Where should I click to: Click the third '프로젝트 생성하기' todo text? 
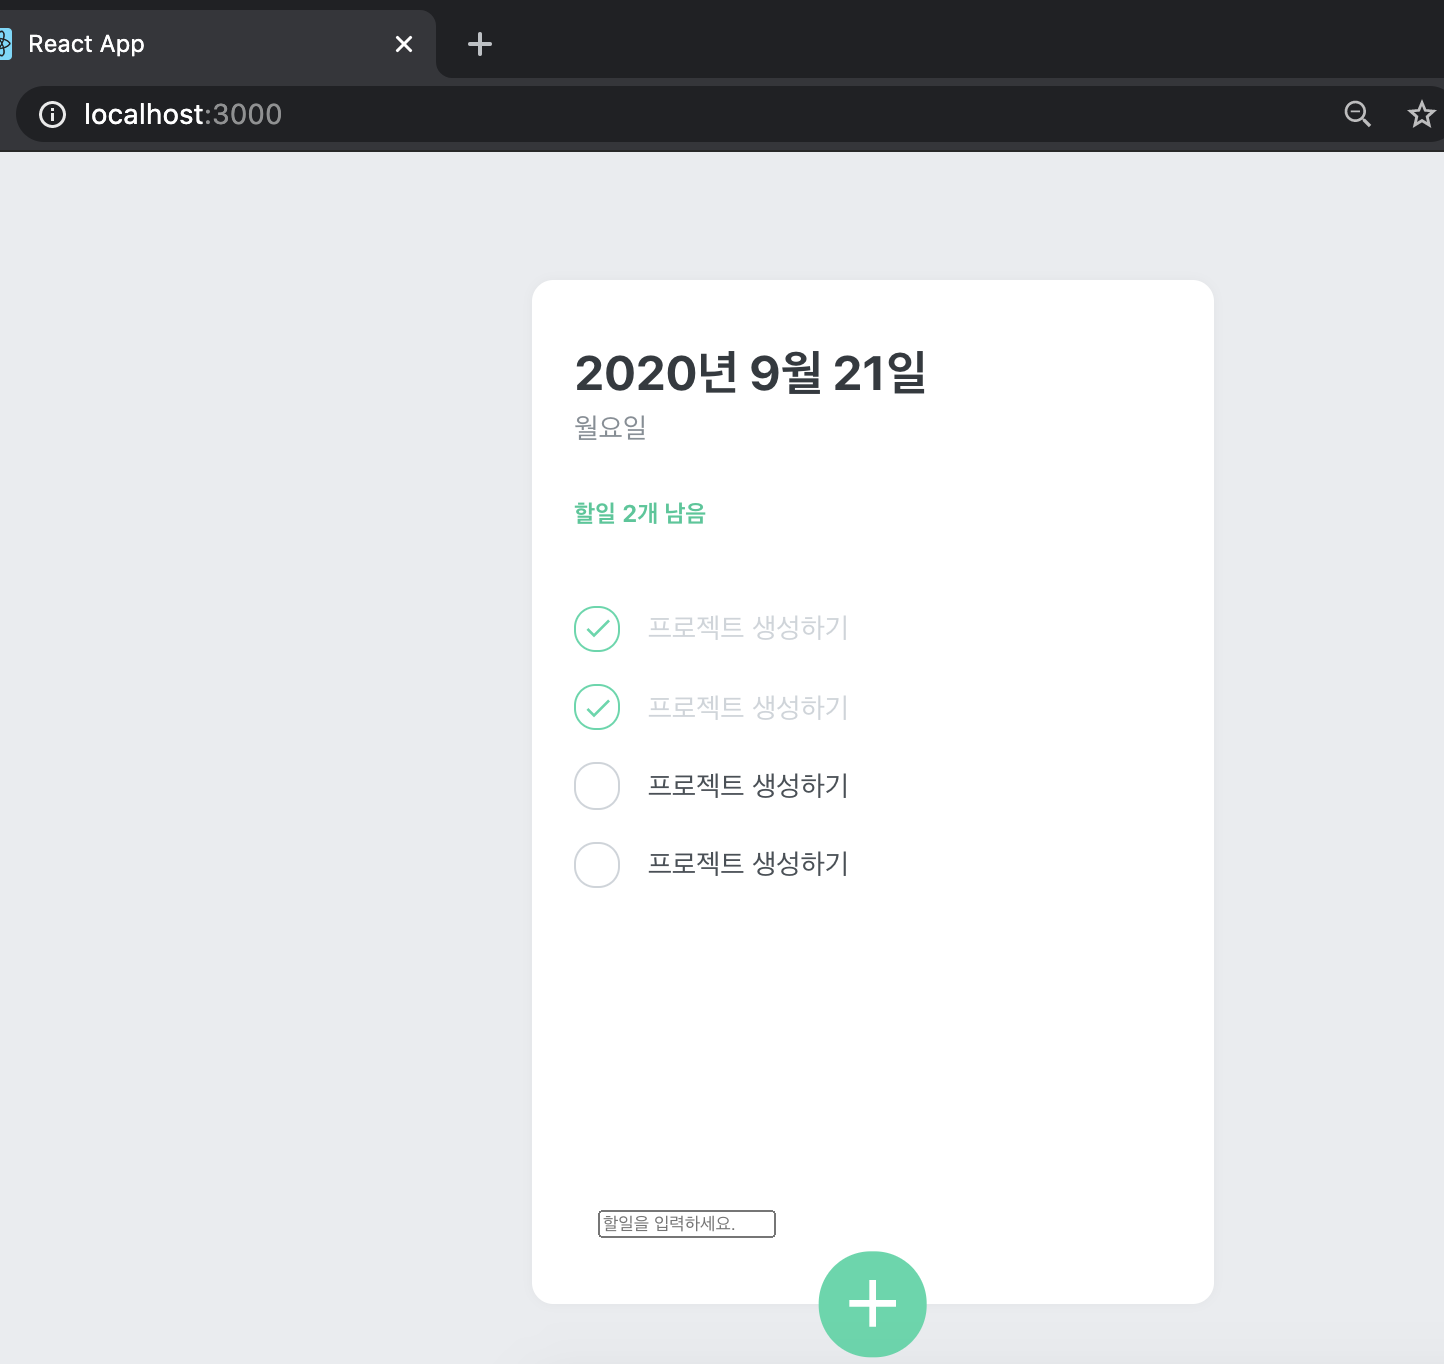point(748,786)
